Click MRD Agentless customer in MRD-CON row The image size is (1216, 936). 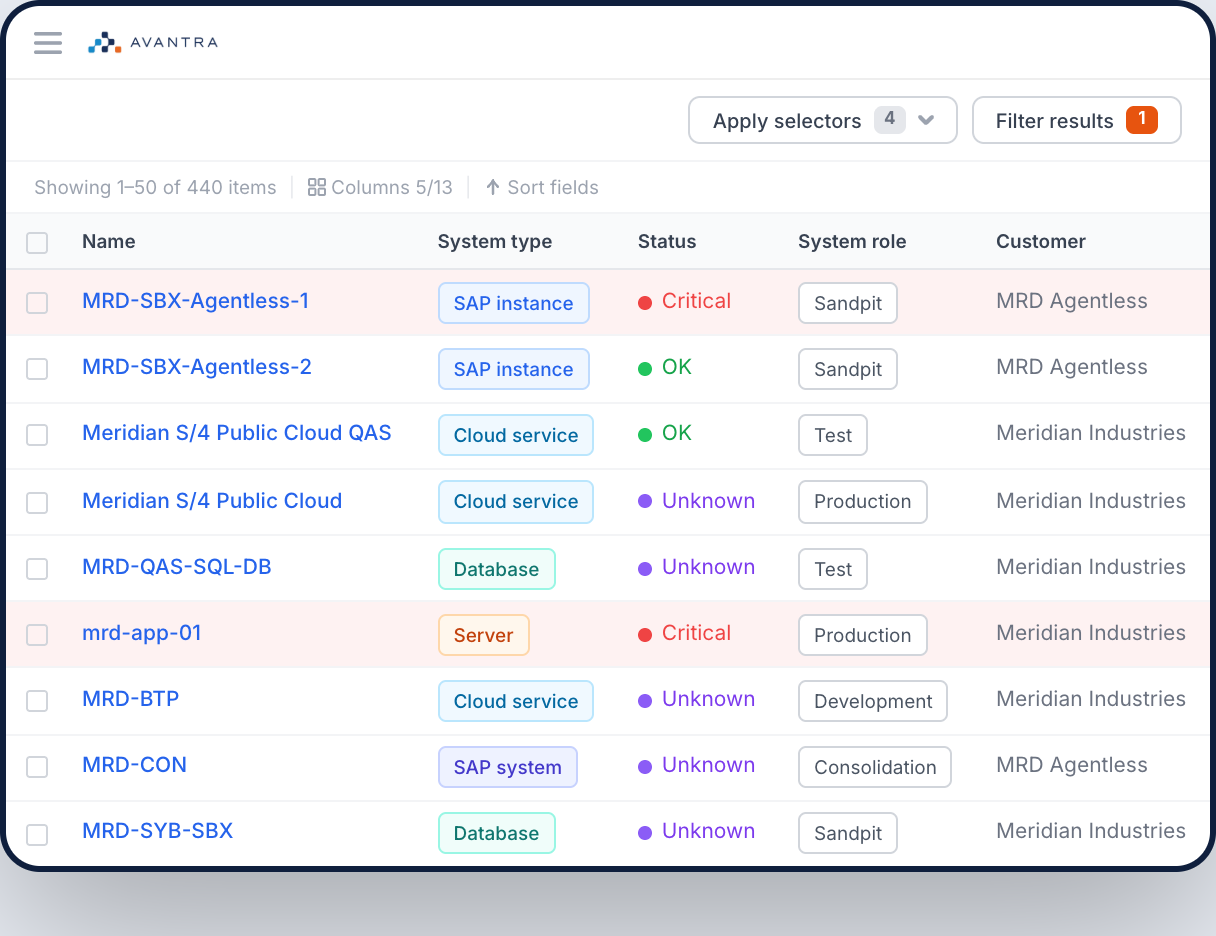tap(1072, 765)
